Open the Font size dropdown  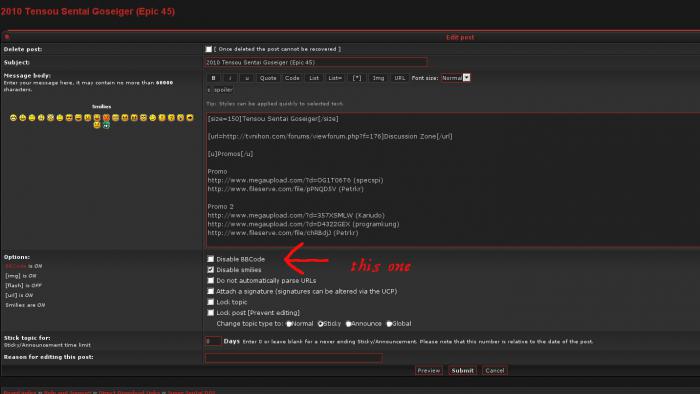[456, 78]
